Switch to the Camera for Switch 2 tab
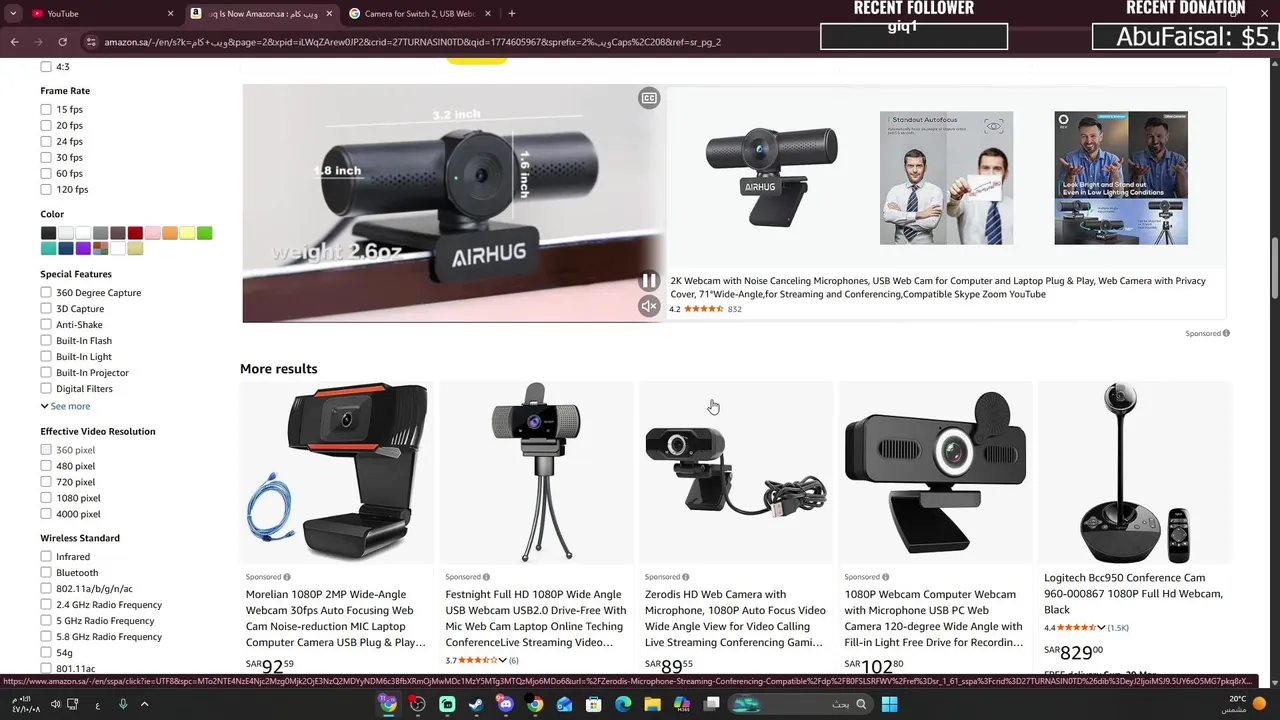This screenshot has height=720, width=1280. coord(420,13)
